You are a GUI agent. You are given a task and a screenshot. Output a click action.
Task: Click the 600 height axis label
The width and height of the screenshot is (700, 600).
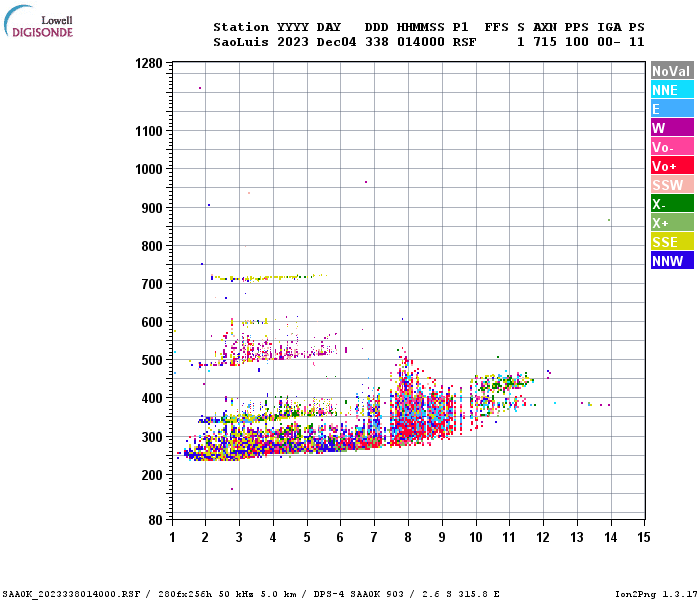click(152, 322)
